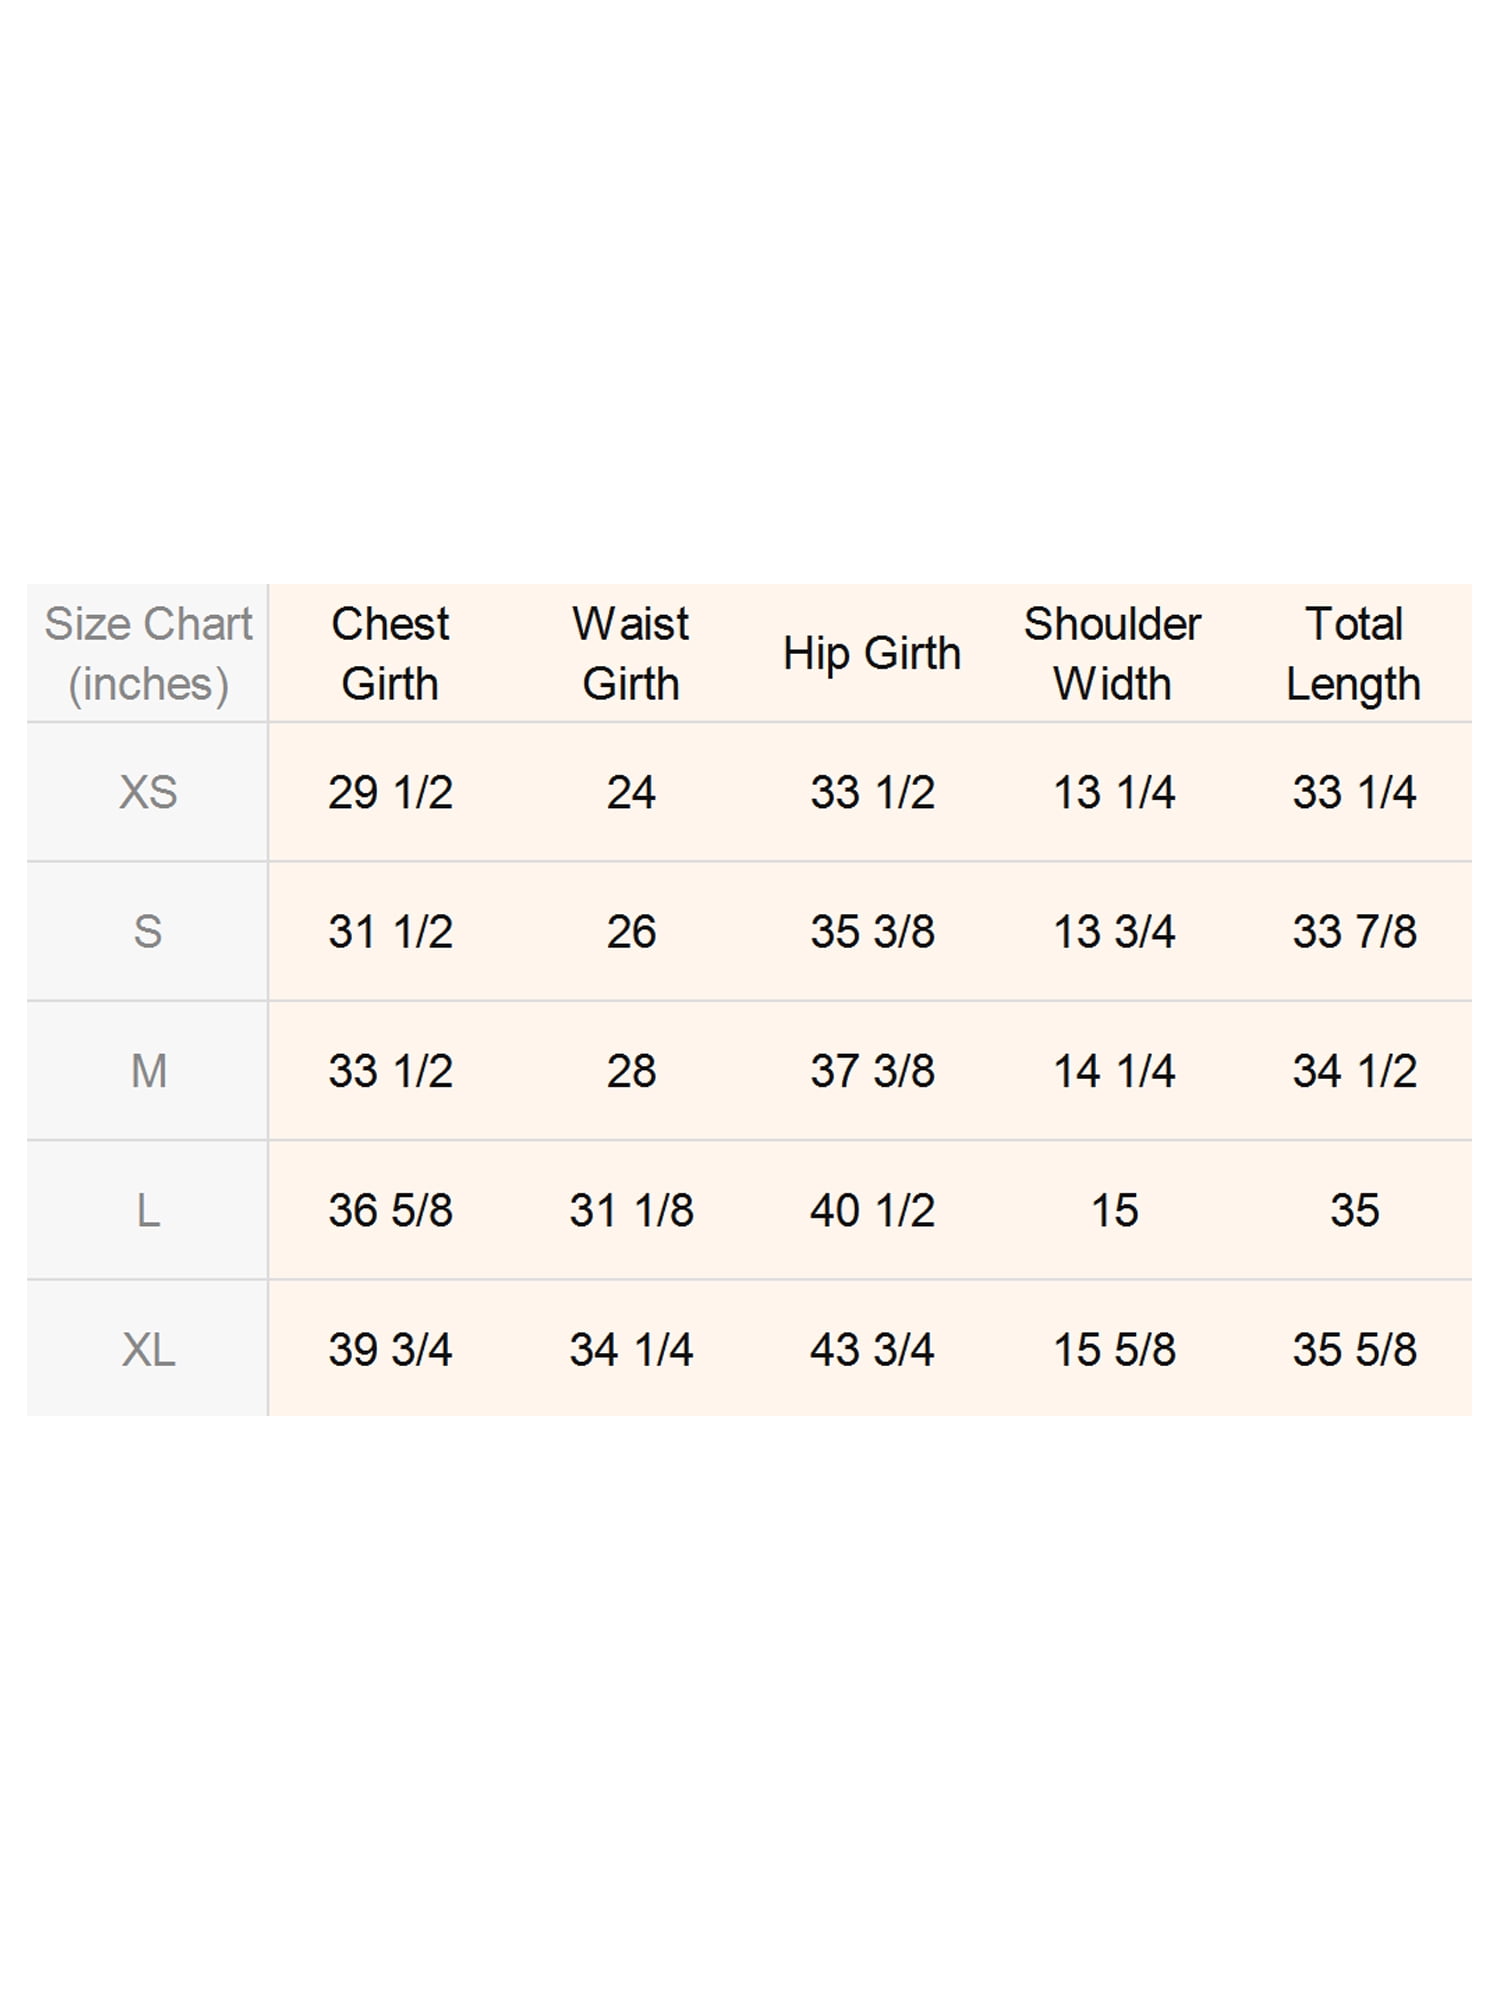Image resolution: width=1500 pixels, height=2000 pixels.
Task: Click M shoulder width value 14 1/4
Action: (1114, 1071)
